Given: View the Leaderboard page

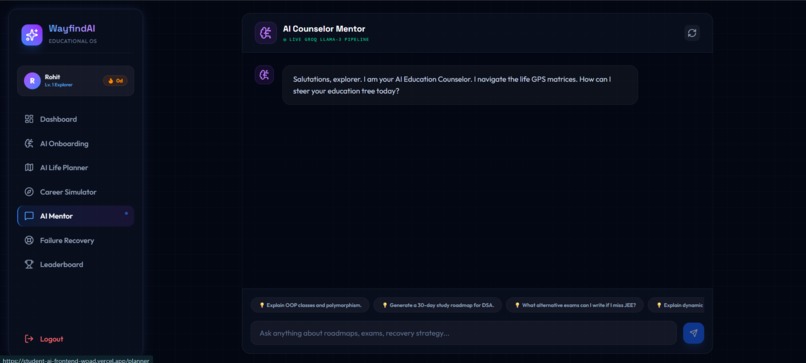Looking at the screenshot, I should (76, 264).
